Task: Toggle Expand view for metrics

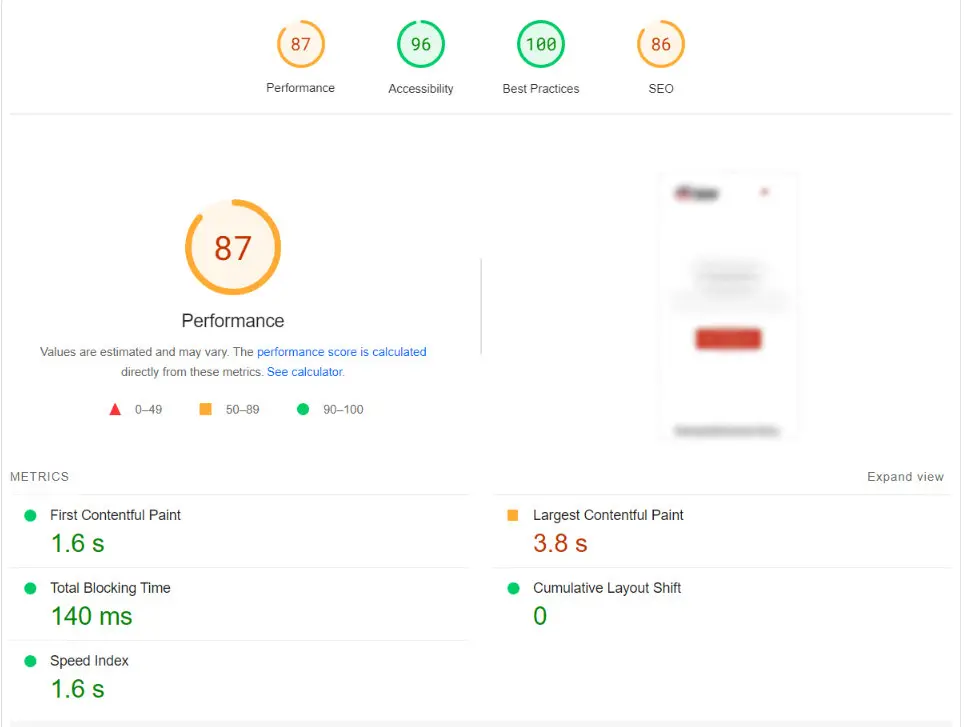Action: coord(905,477)
